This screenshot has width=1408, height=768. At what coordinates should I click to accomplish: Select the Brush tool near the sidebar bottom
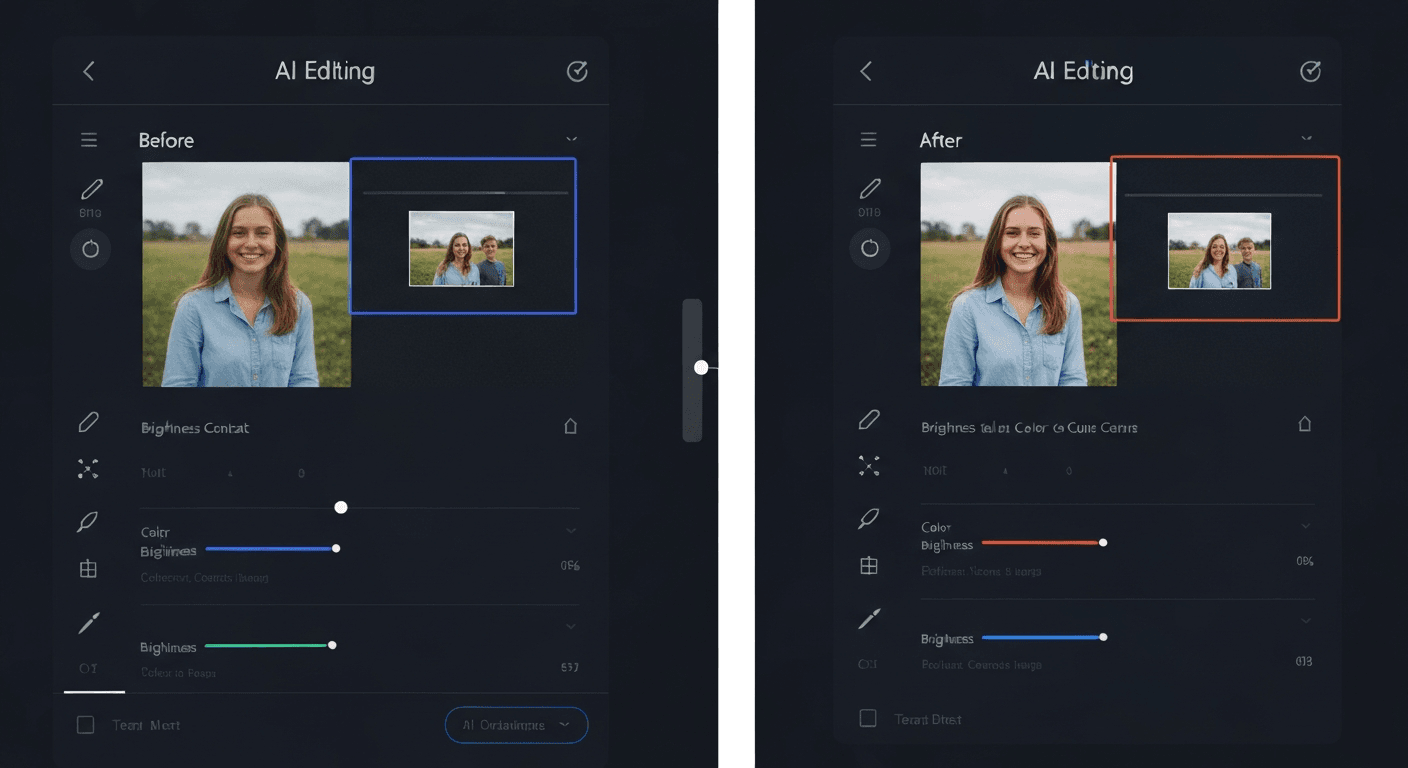tap(89, 621)
